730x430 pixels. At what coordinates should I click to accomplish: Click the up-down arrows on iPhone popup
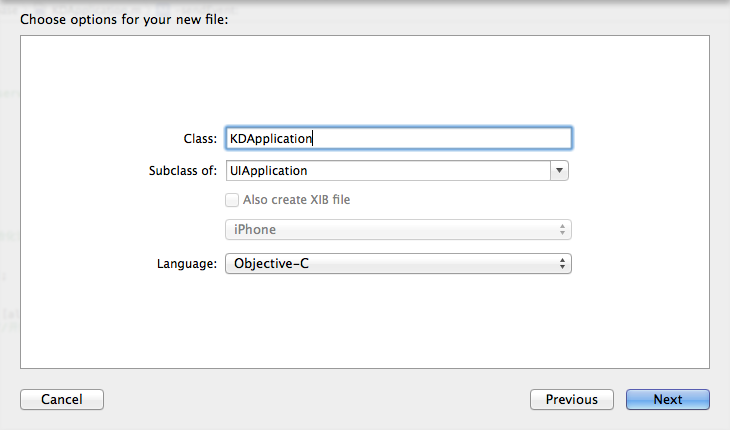(562, 229)
